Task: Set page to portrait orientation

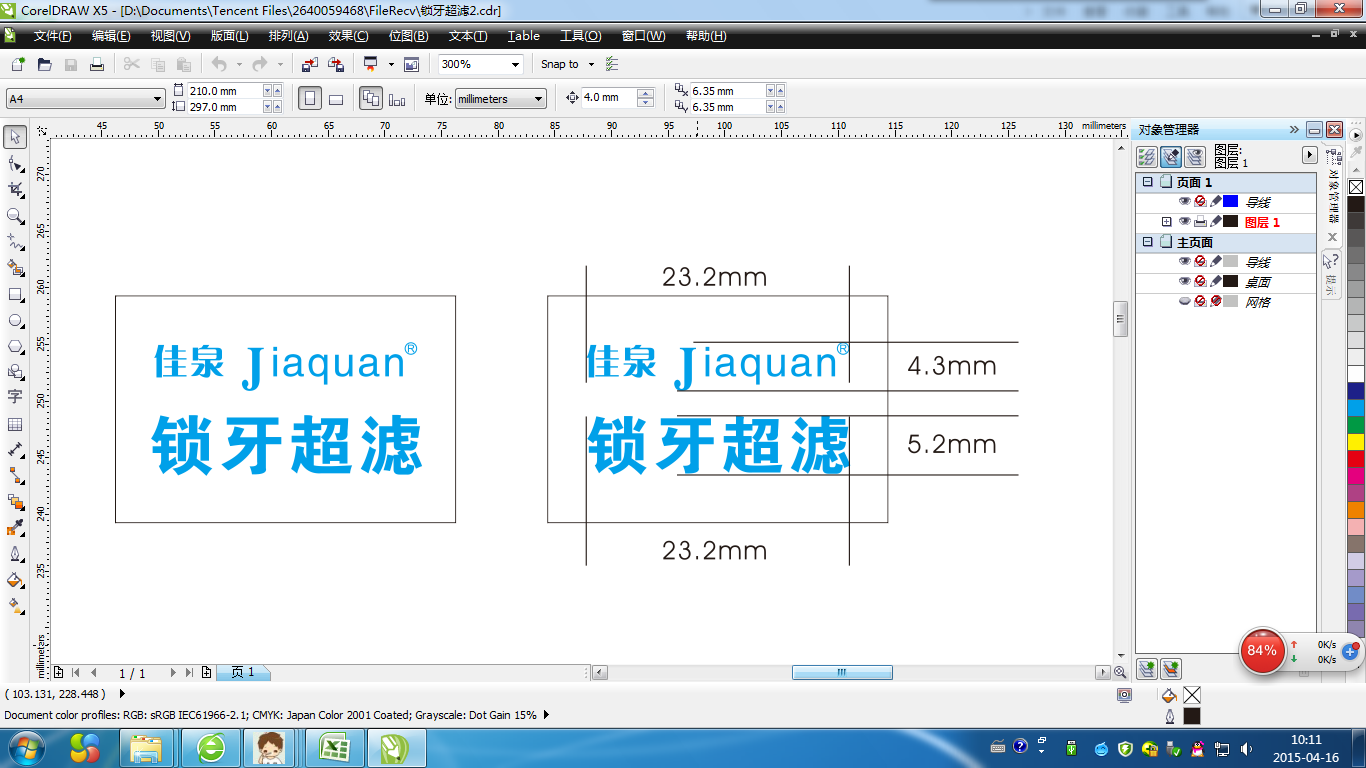Action: tap(310, 99)
